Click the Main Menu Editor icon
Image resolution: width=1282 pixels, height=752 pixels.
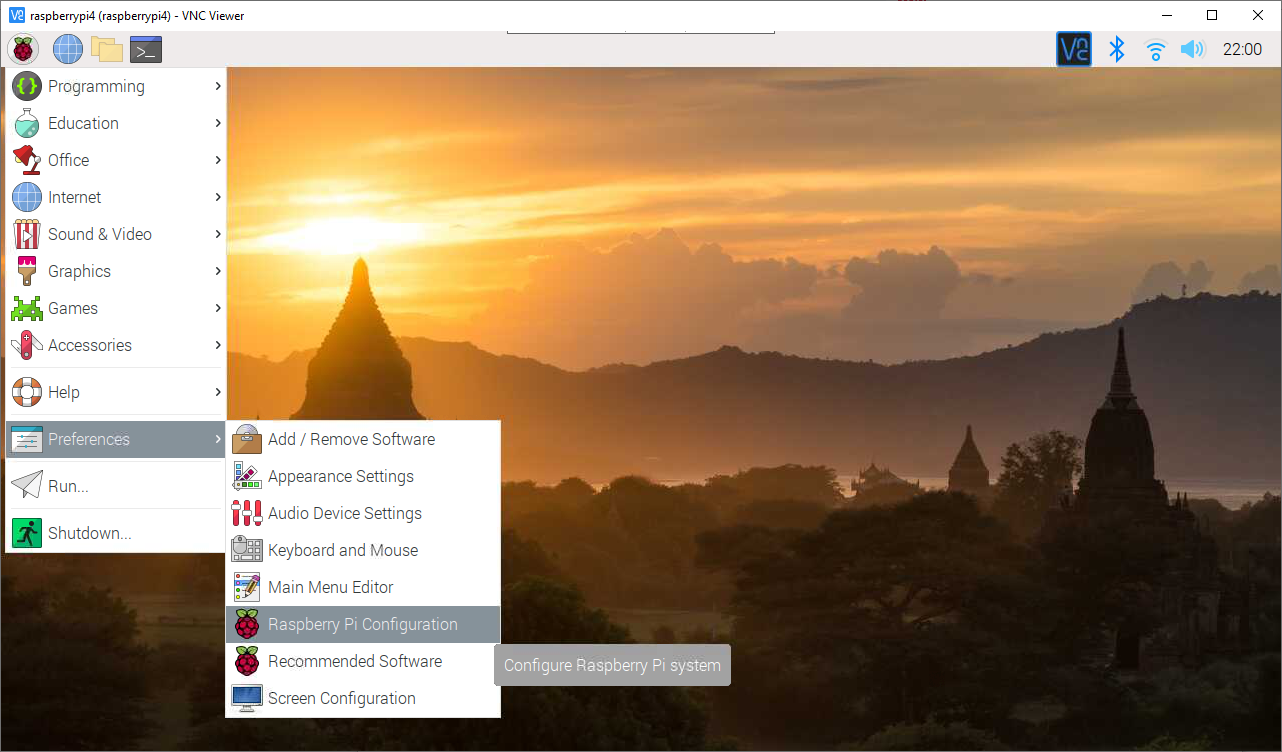click(246, 587)
